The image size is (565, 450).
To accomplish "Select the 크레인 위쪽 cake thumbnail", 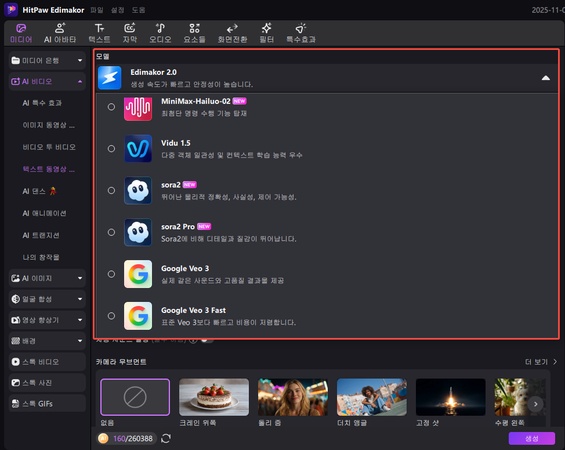I will [x=214, y=397].
